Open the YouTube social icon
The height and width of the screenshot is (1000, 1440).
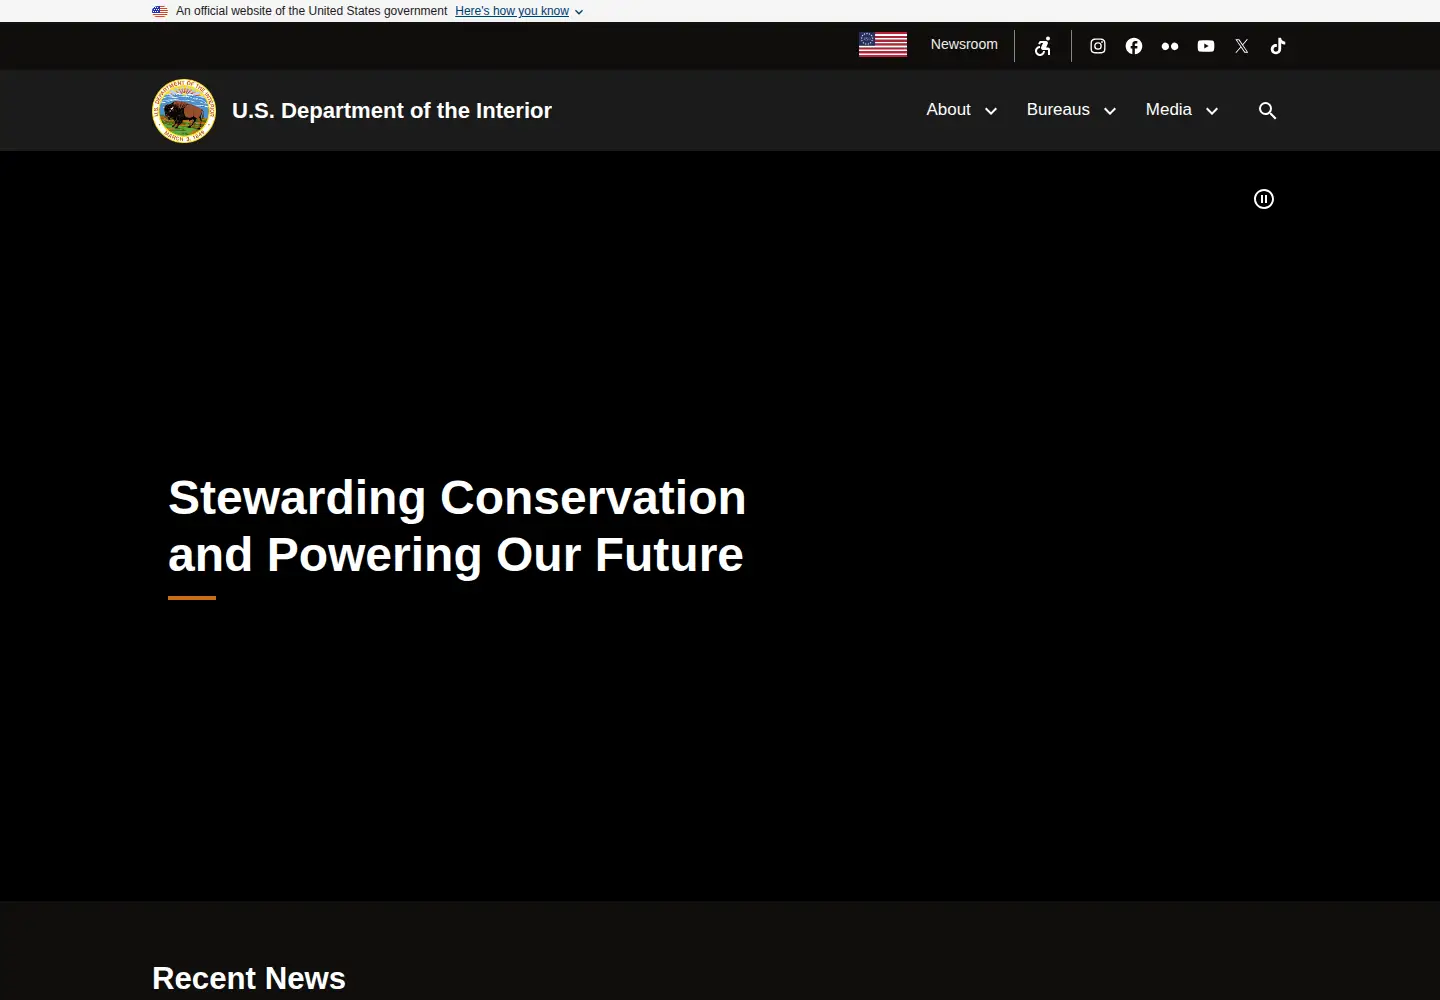(x=1206, y=46)
